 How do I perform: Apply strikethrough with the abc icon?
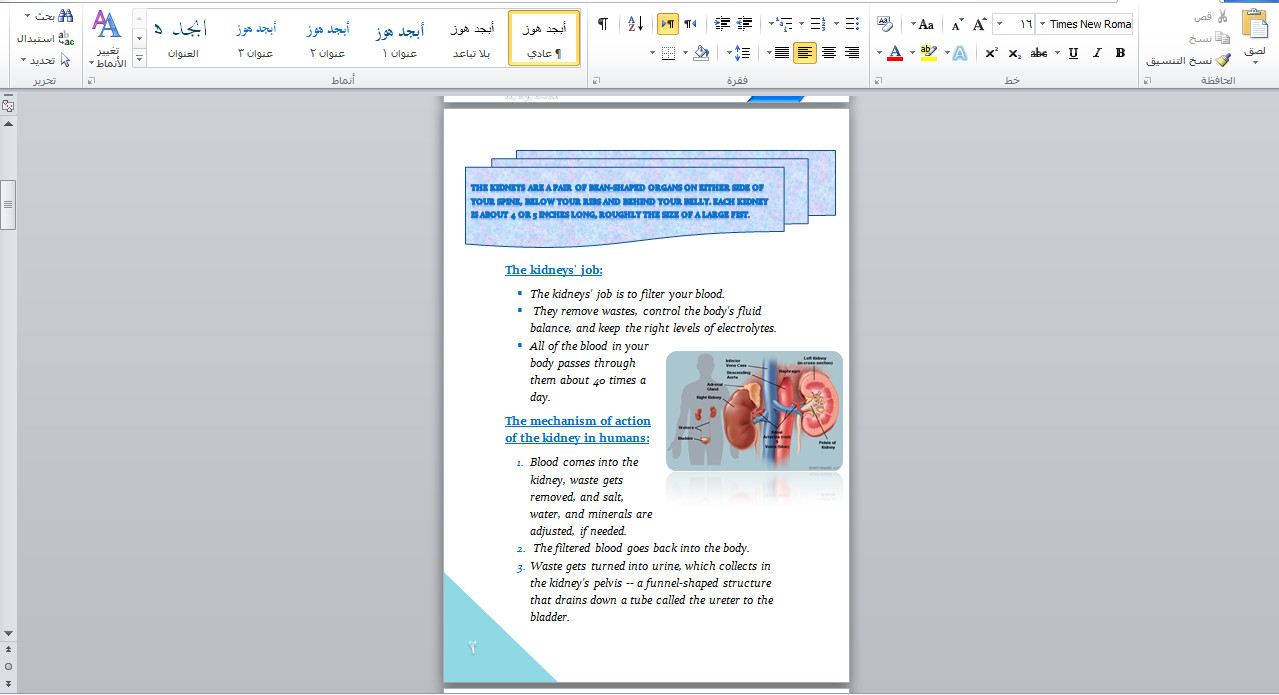[x=1039, y=53]
